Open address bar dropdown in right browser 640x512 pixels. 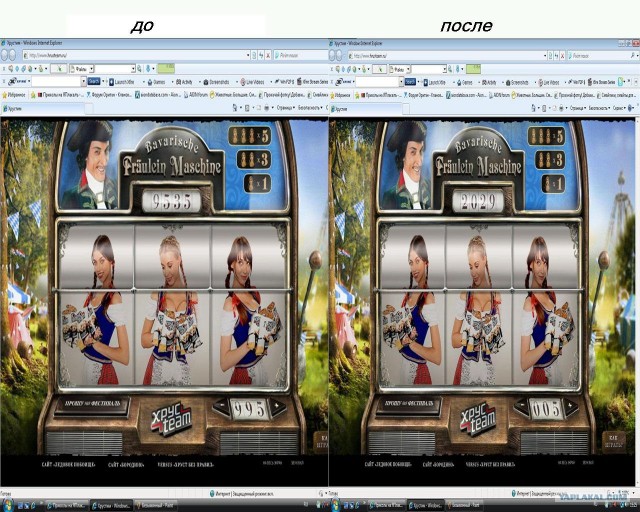544,55
